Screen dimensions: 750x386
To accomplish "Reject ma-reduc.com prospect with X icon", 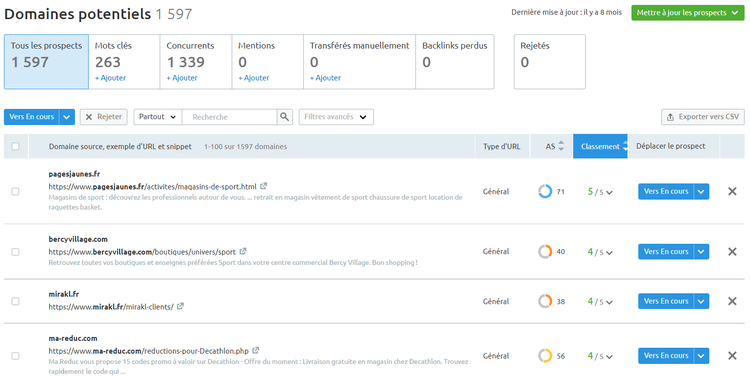I will pyautogui.click(x=732, y=356).
